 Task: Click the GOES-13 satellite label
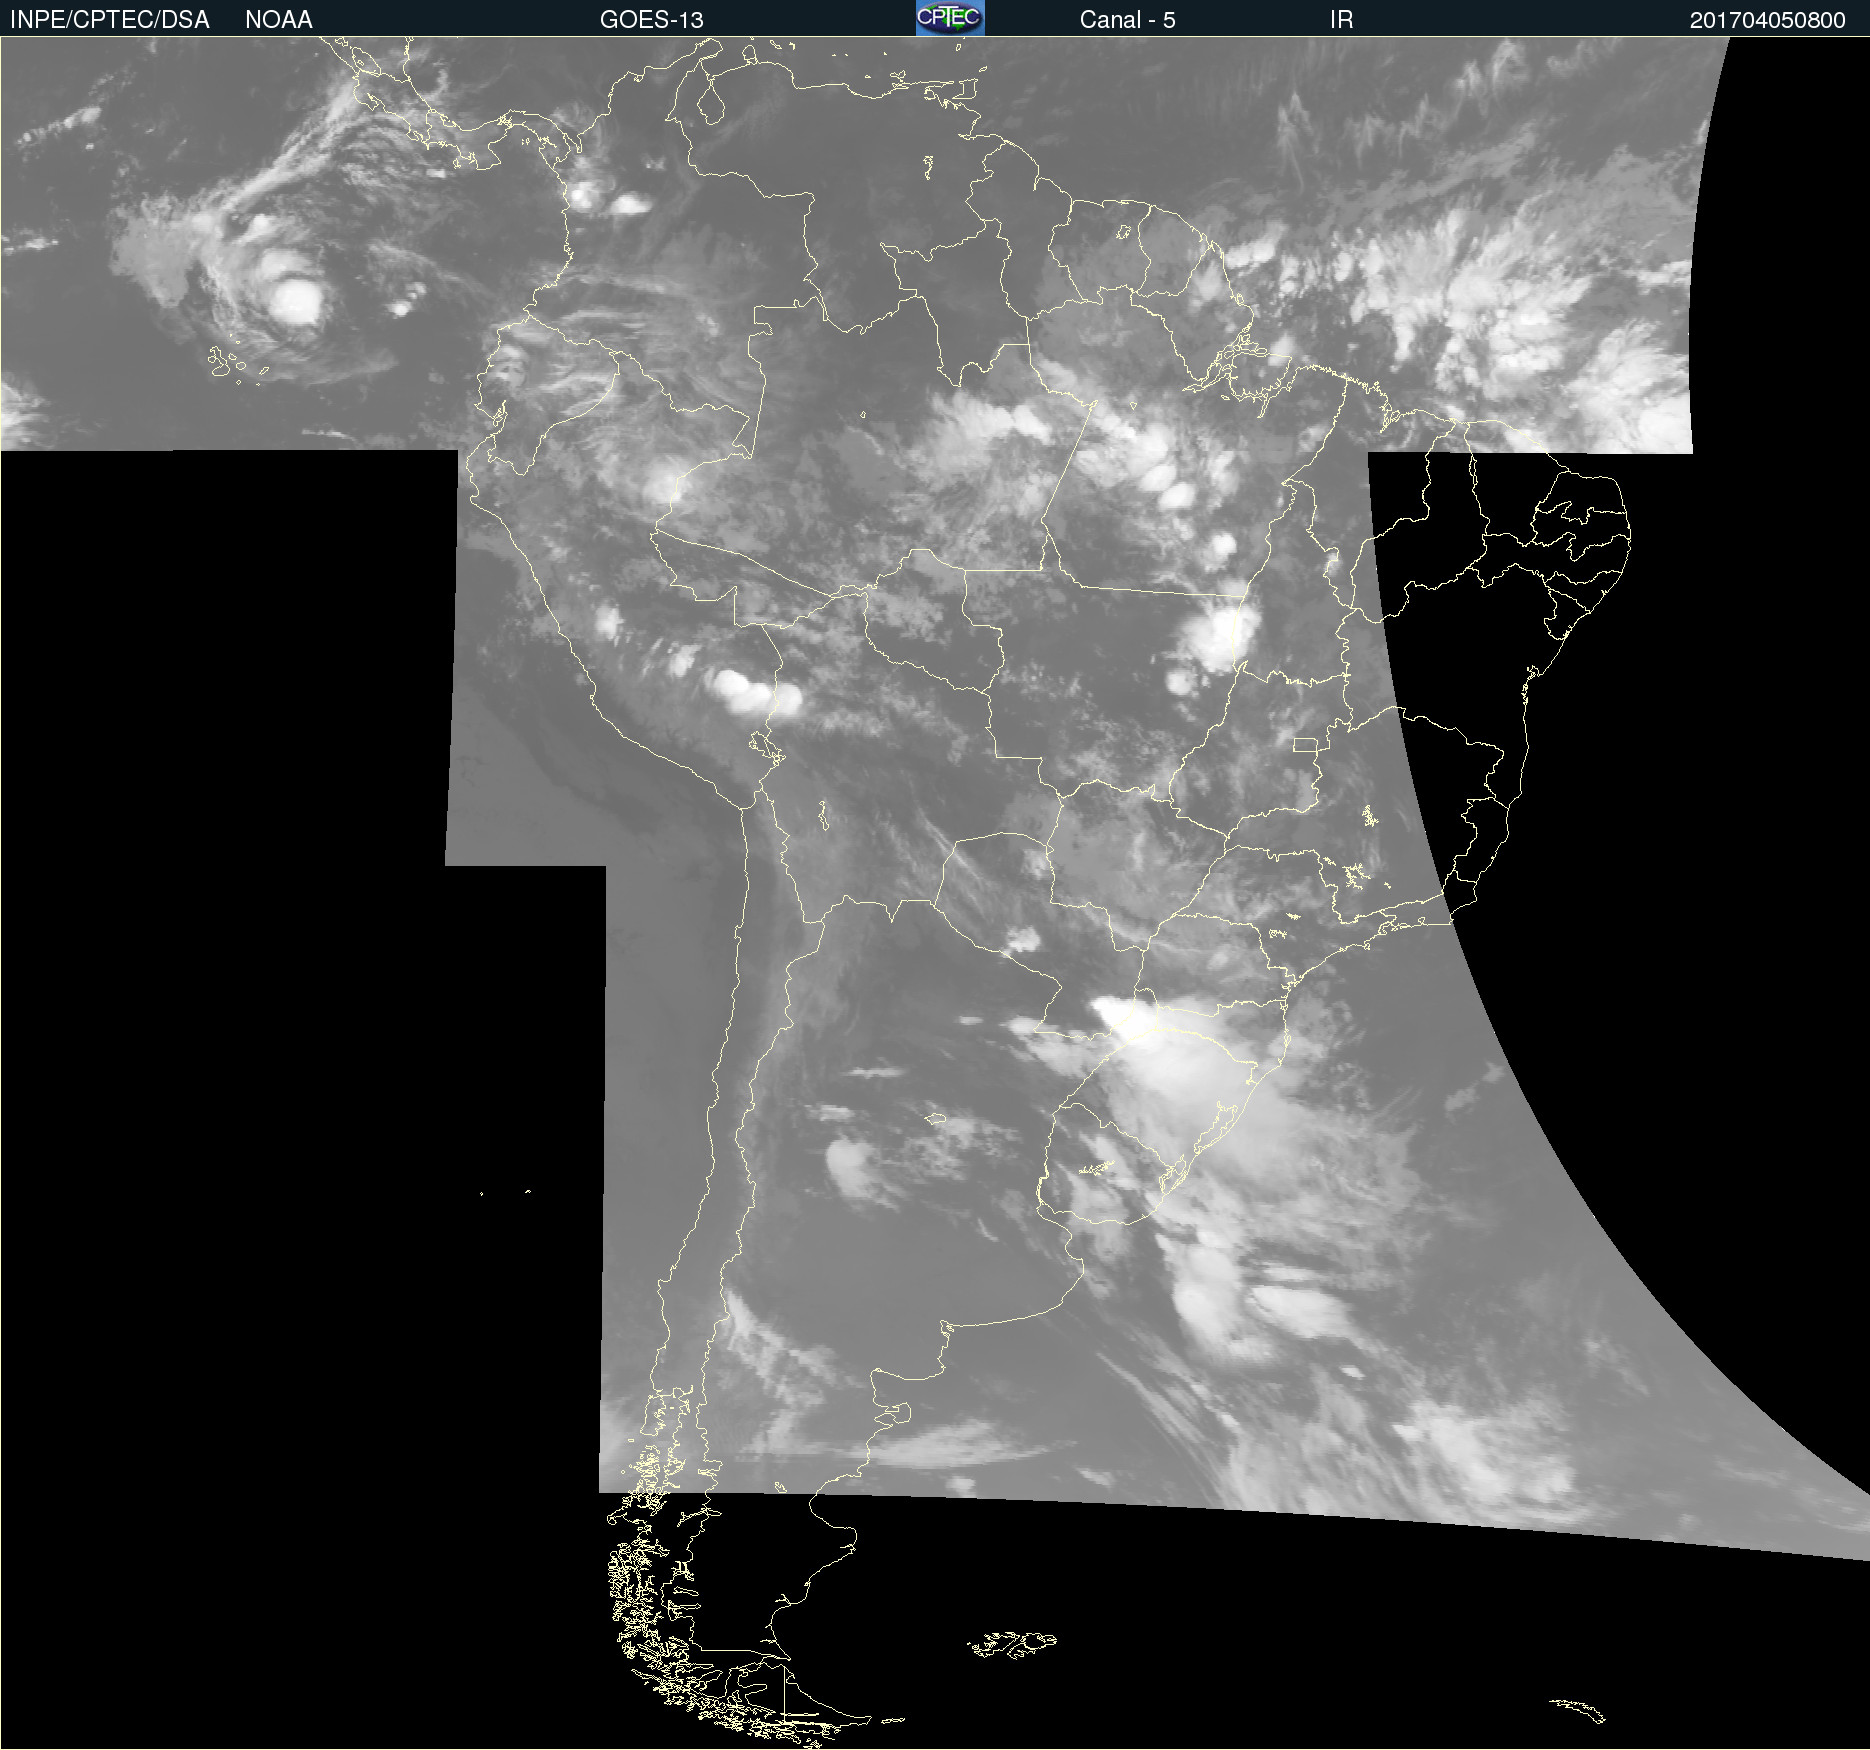(652, 20)
